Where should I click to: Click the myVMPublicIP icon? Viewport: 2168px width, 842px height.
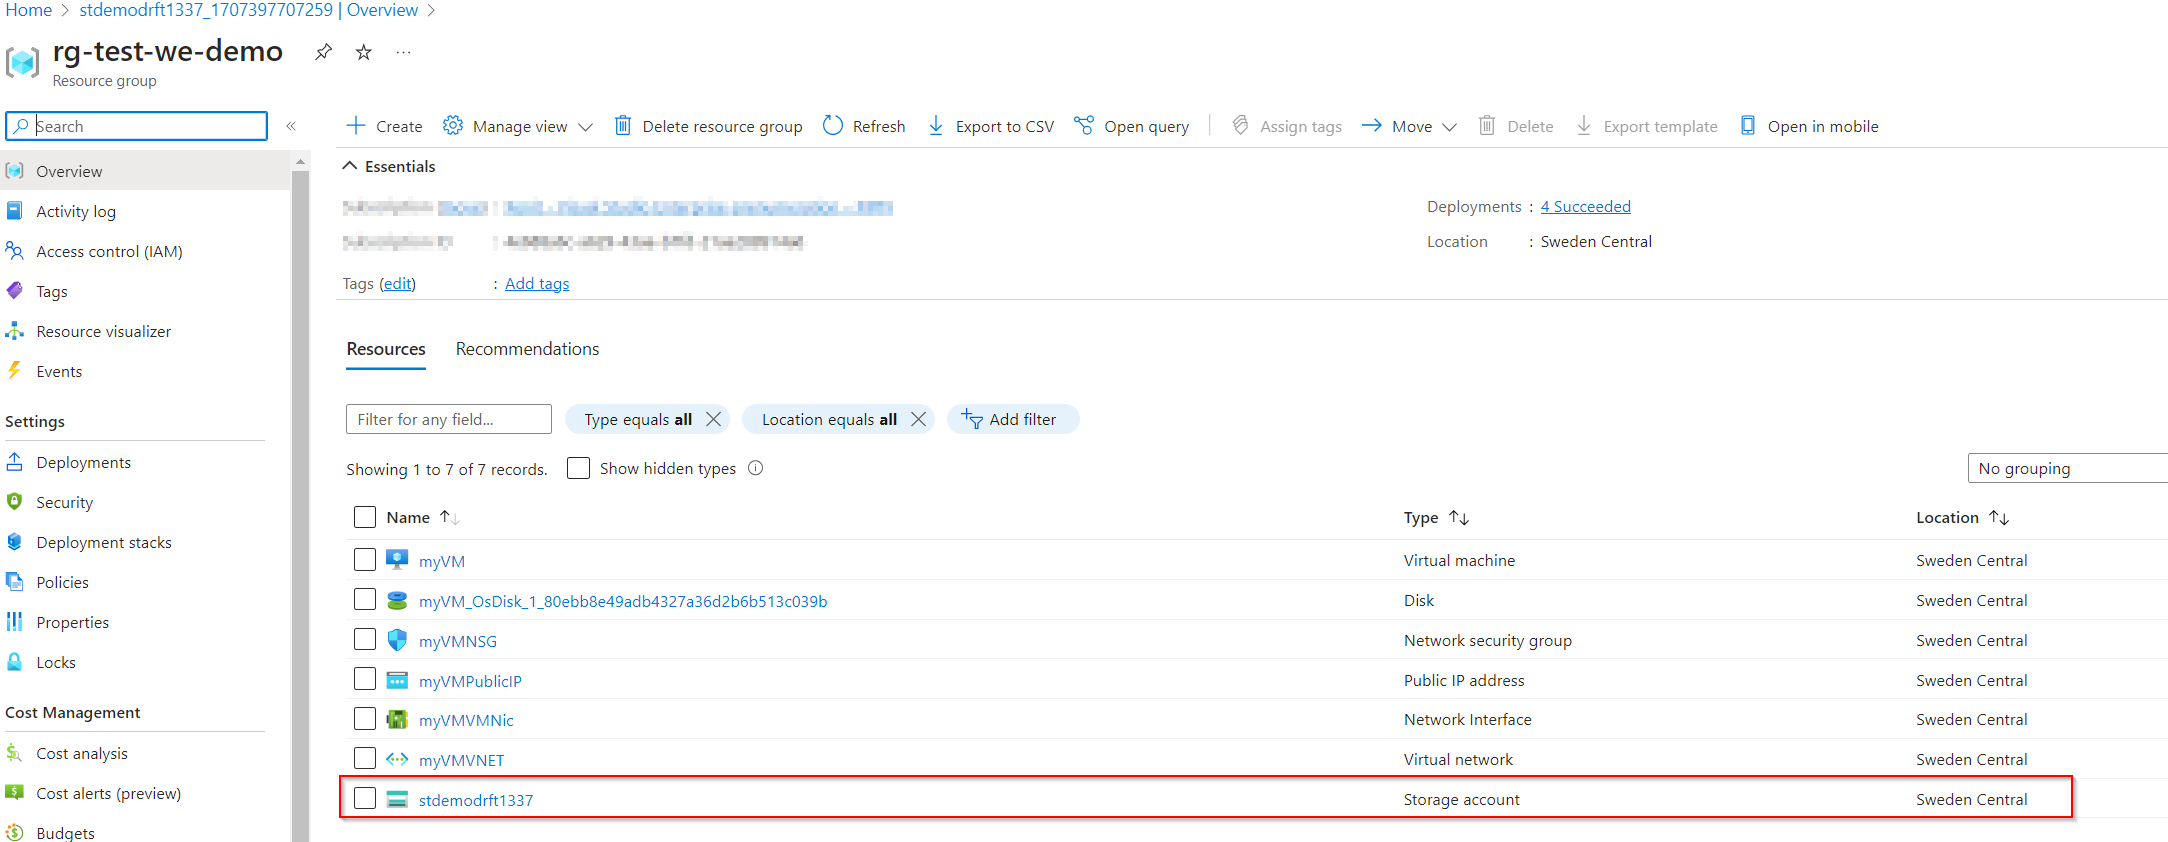tap(397, 680)
